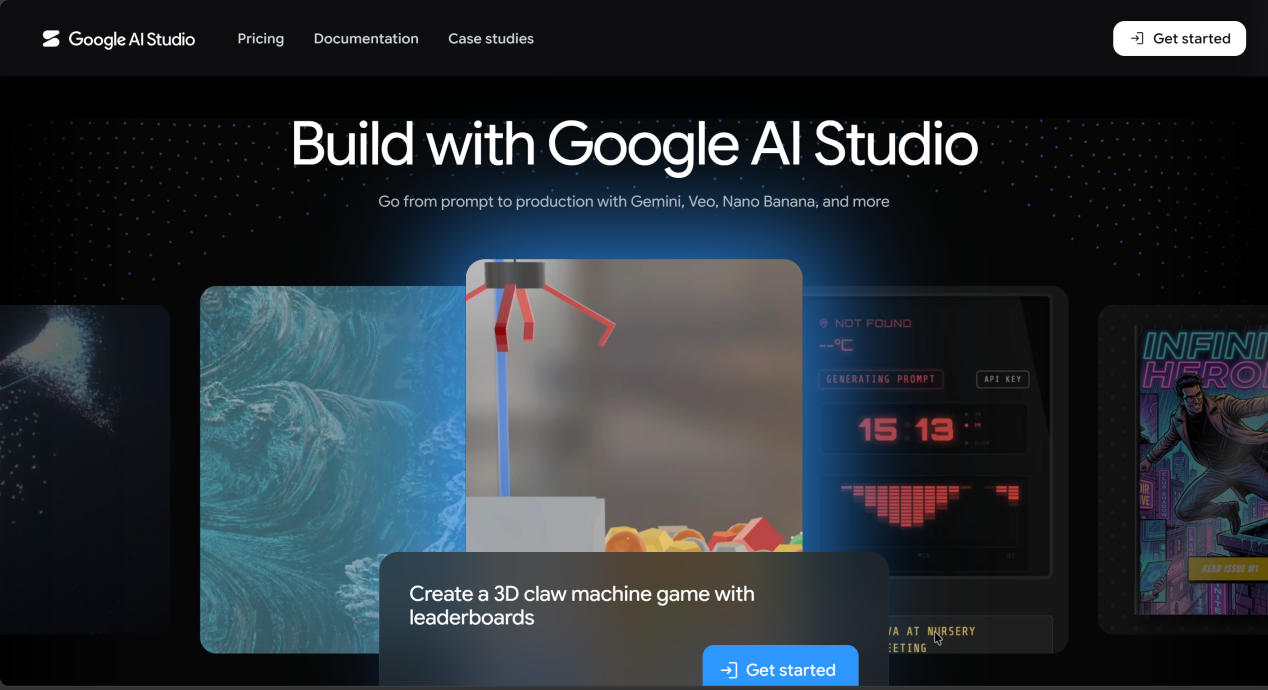Select the 3D claw machine game preview
Image resolution: width=1268 pixels, height=690 pixels.
point(634,405)
